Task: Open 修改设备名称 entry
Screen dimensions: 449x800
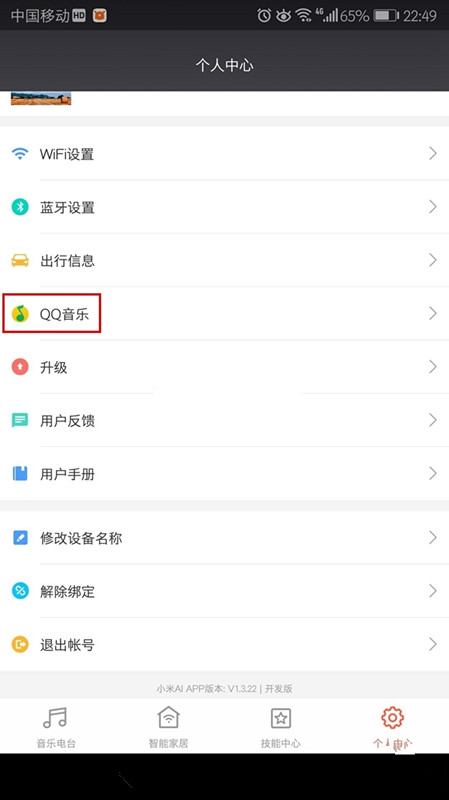Action: (224, 538)
